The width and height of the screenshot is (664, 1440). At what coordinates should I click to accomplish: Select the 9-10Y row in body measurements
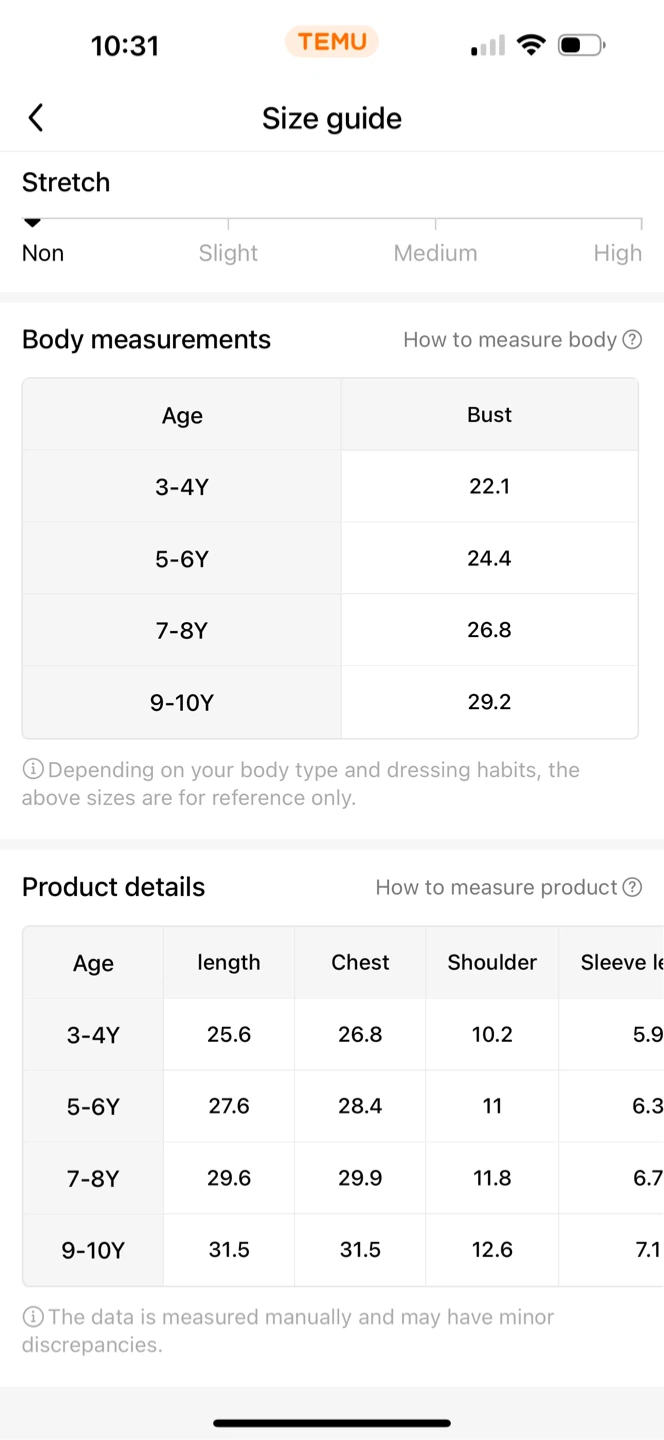pos(330,702)
